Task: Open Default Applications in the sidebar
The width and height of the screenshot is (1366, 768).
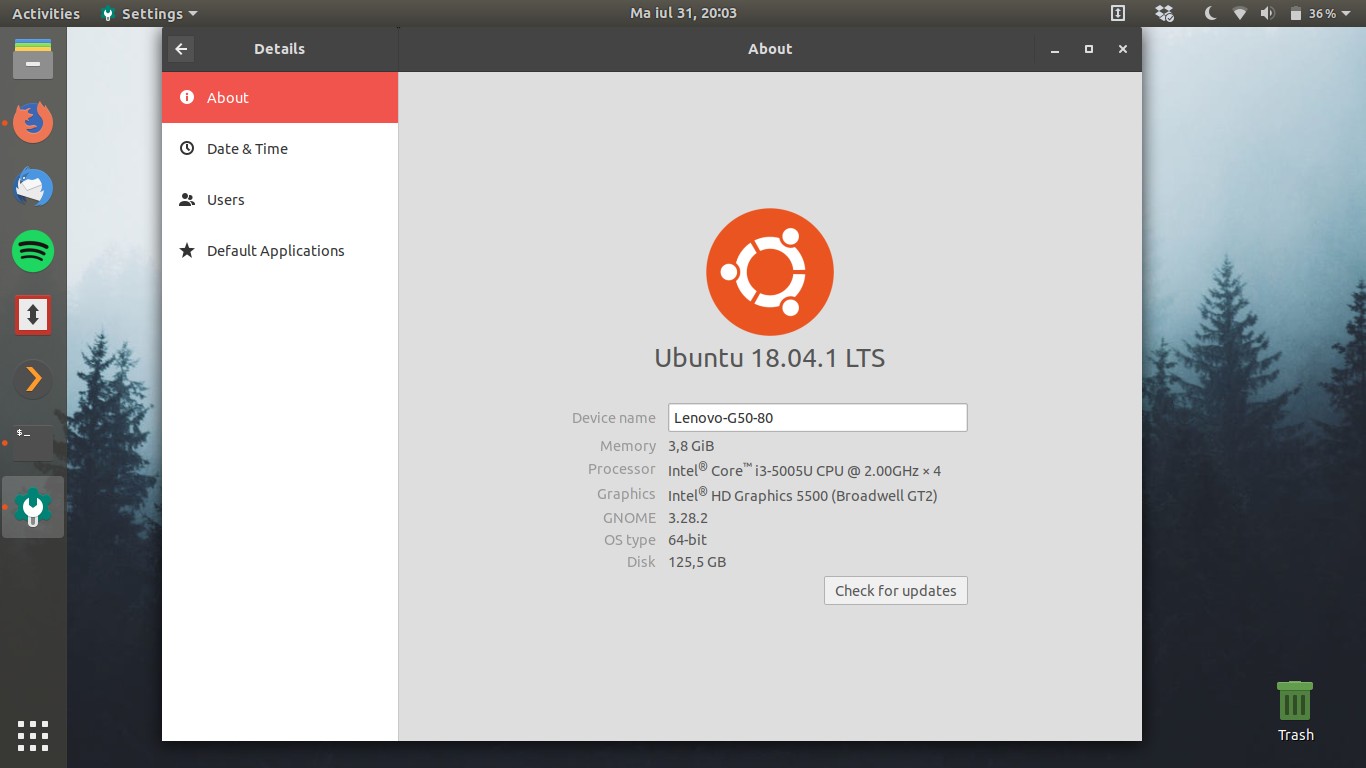Action: click(x=275, y=251)
